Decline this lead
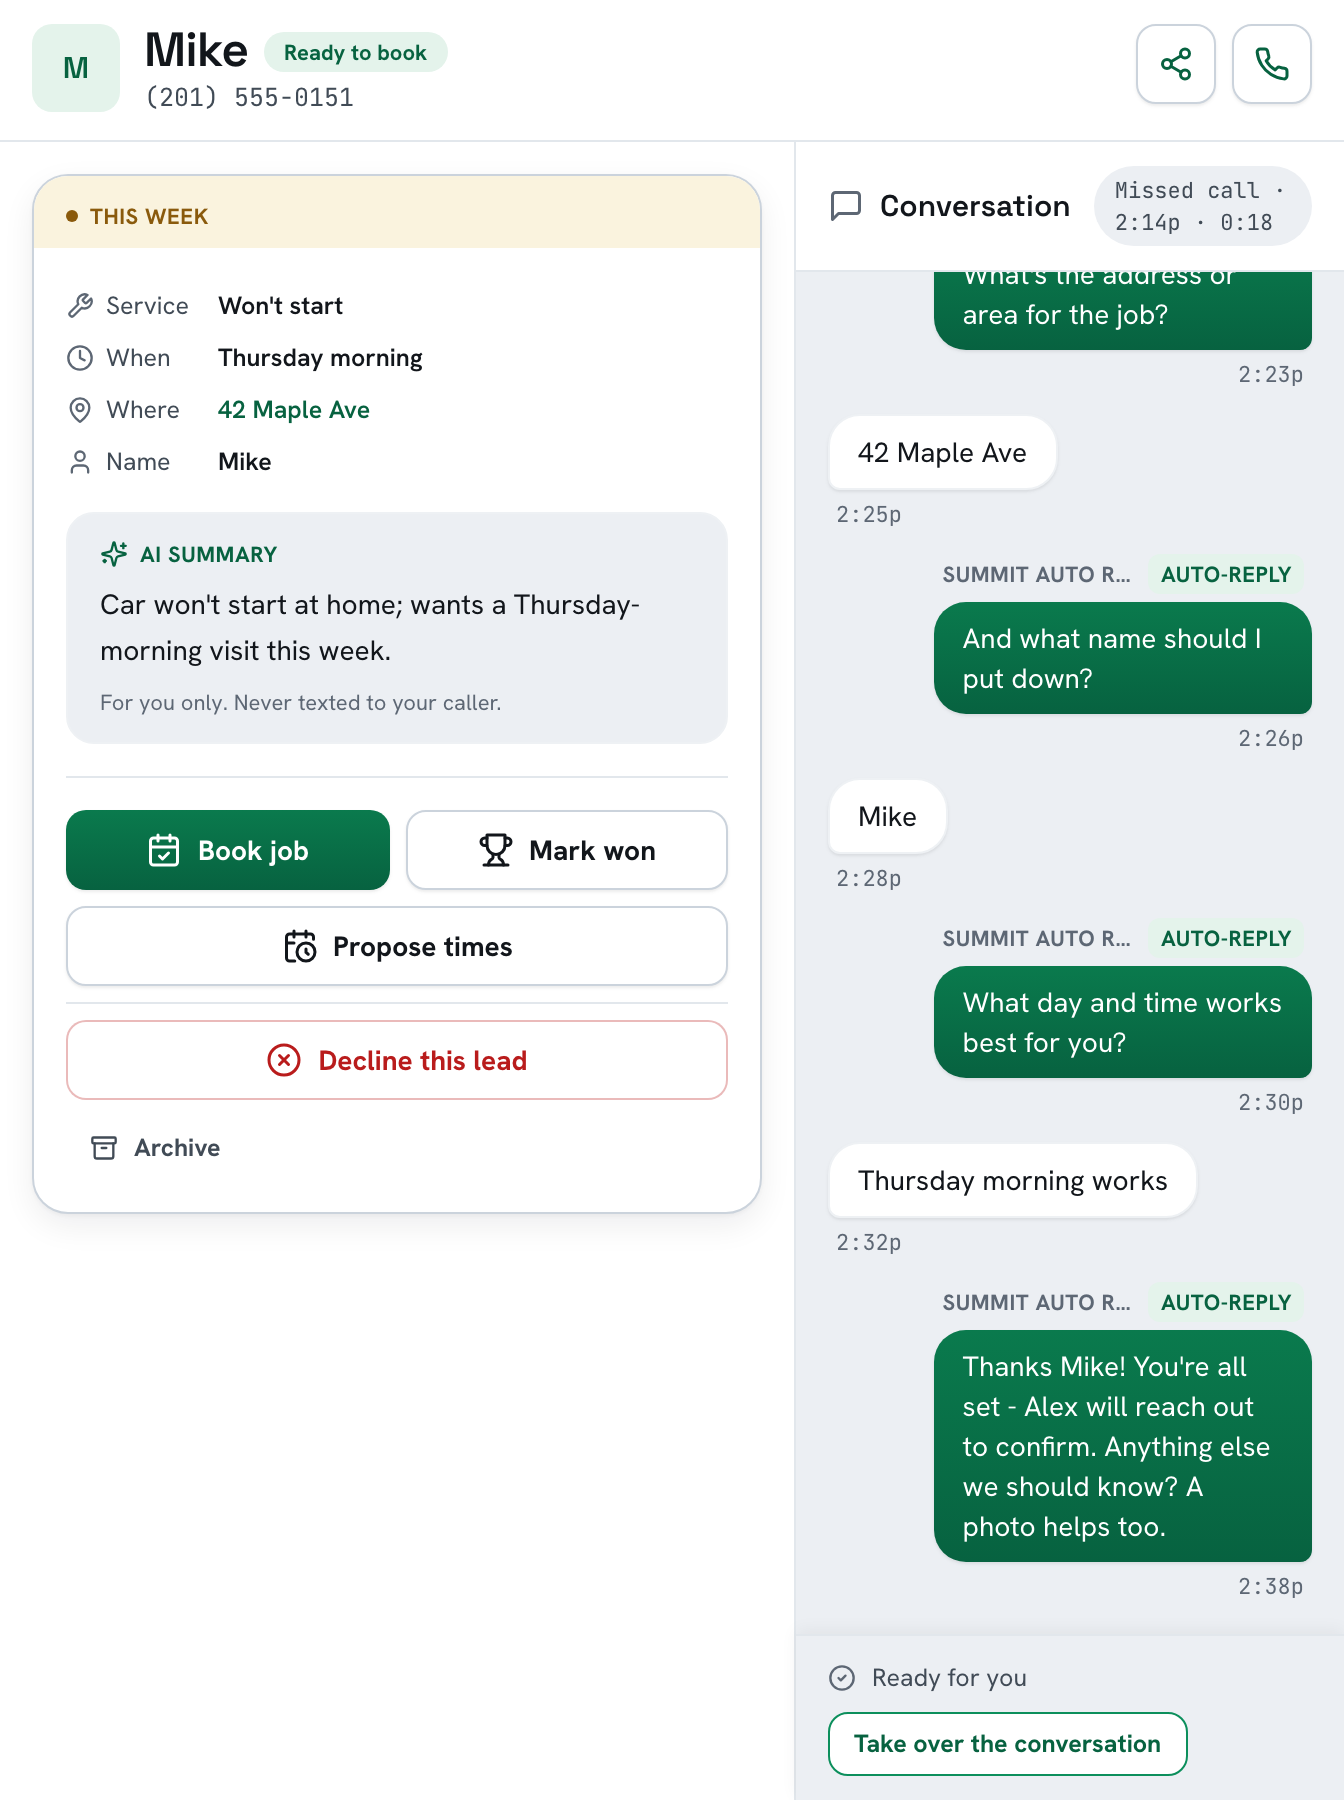Image resolution: width=1344 pixels, height=1800 pixels. (397, 1060)
